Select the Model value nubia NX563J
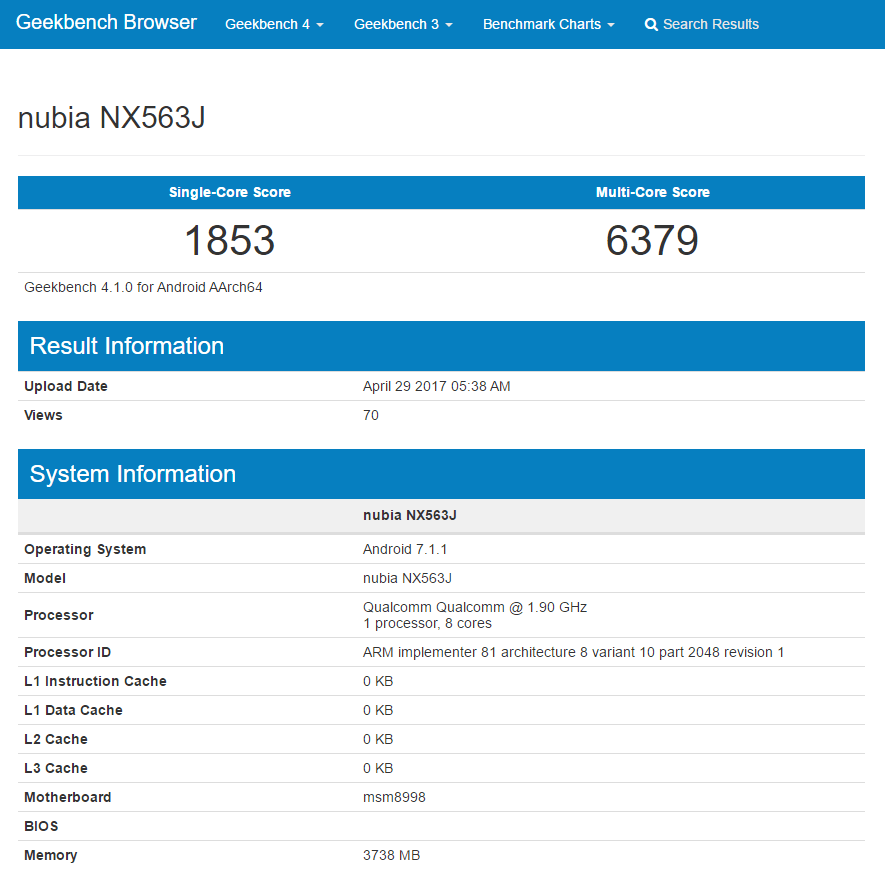 click(x=408, y=578)
